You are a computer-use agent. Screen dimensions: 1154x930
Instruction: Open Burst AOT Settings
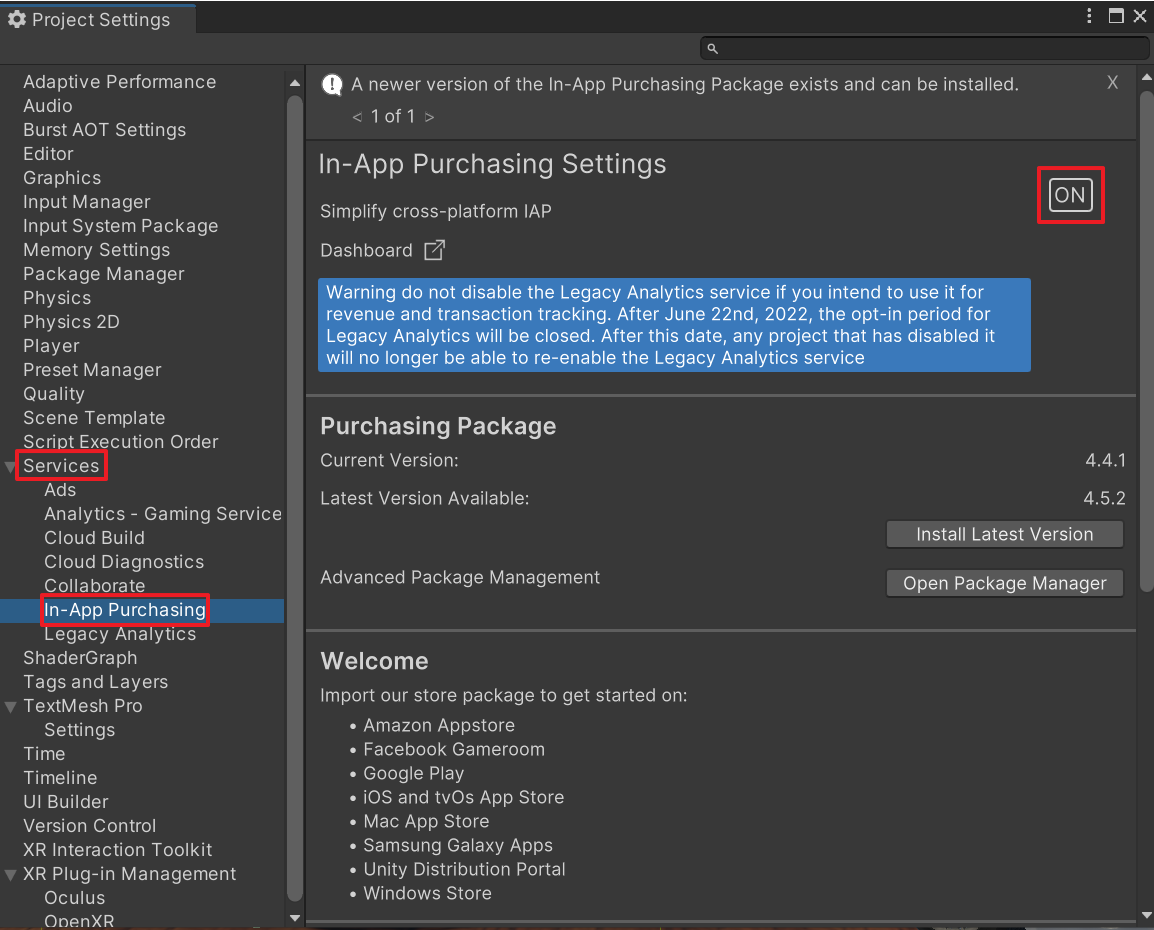coord(105,130)
